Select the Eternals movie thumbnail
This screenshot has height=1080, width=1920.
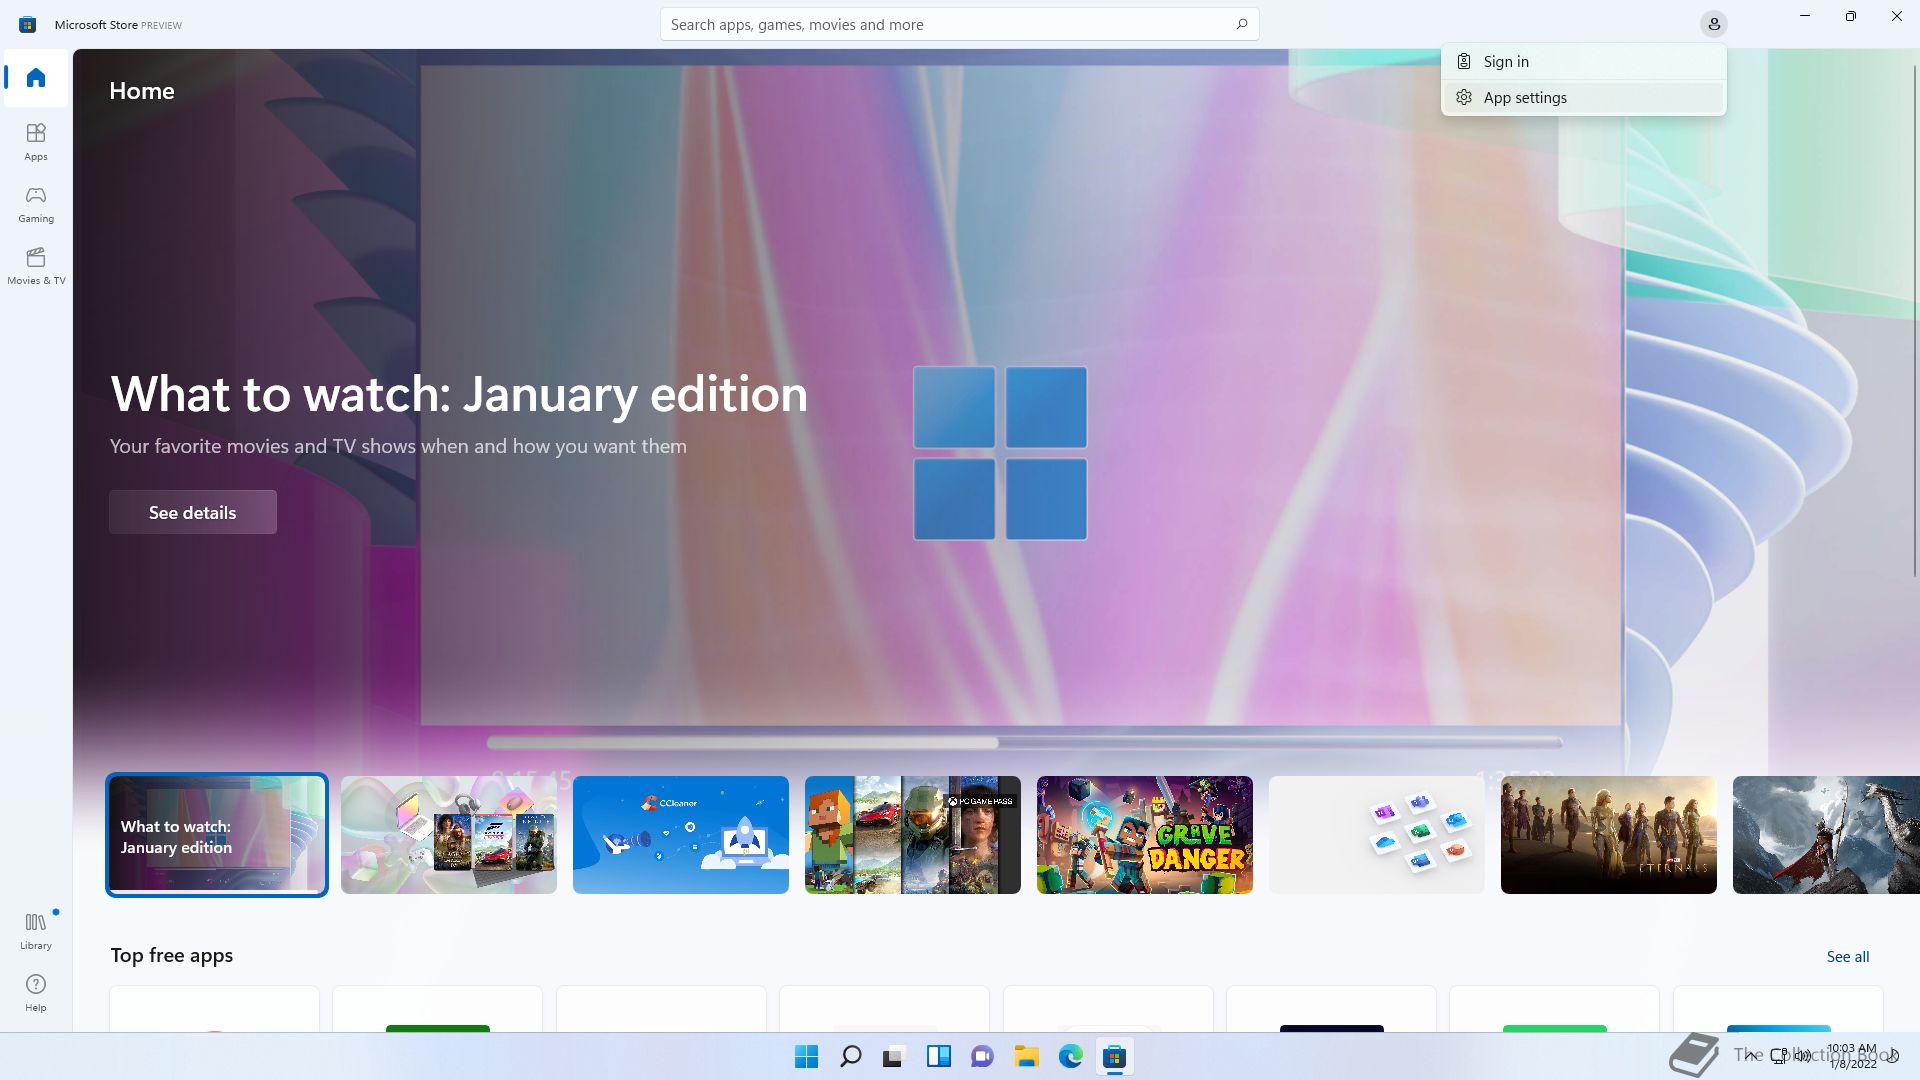[x=1609, y=835]
